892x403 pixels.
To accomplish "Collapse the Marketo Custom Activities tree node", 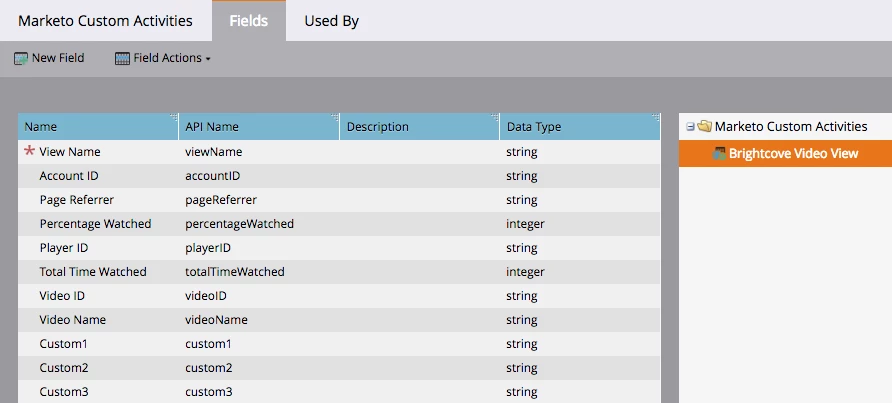I will 690,126.
